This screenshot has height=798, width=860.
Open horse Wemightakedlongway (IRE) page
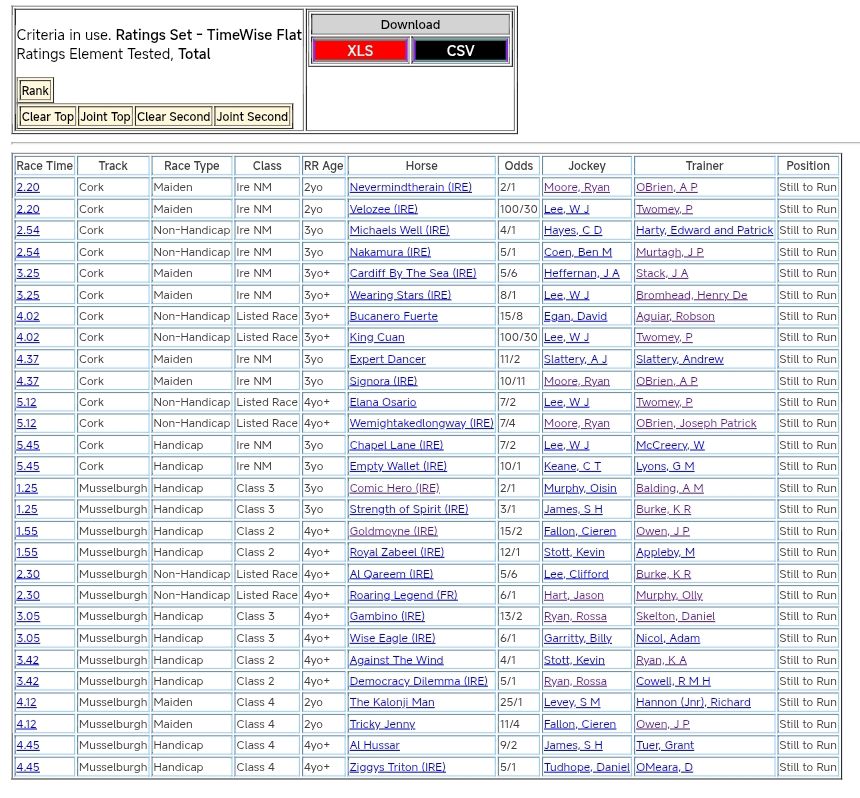click(421, 423)
